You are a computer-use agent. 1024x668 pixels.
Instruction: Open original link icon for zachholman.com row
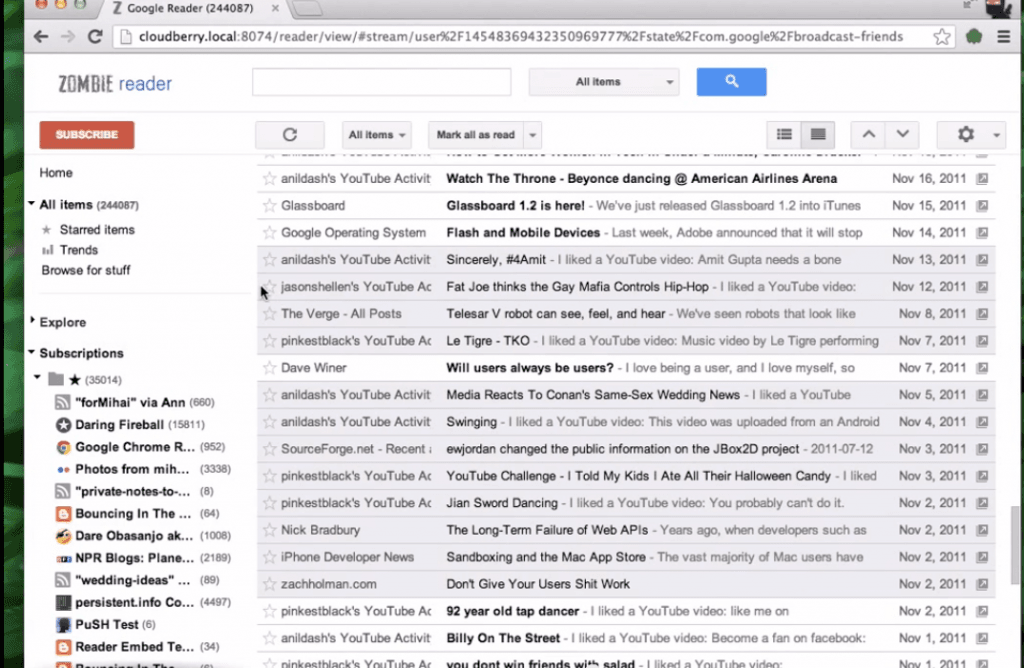click(982, 584)
